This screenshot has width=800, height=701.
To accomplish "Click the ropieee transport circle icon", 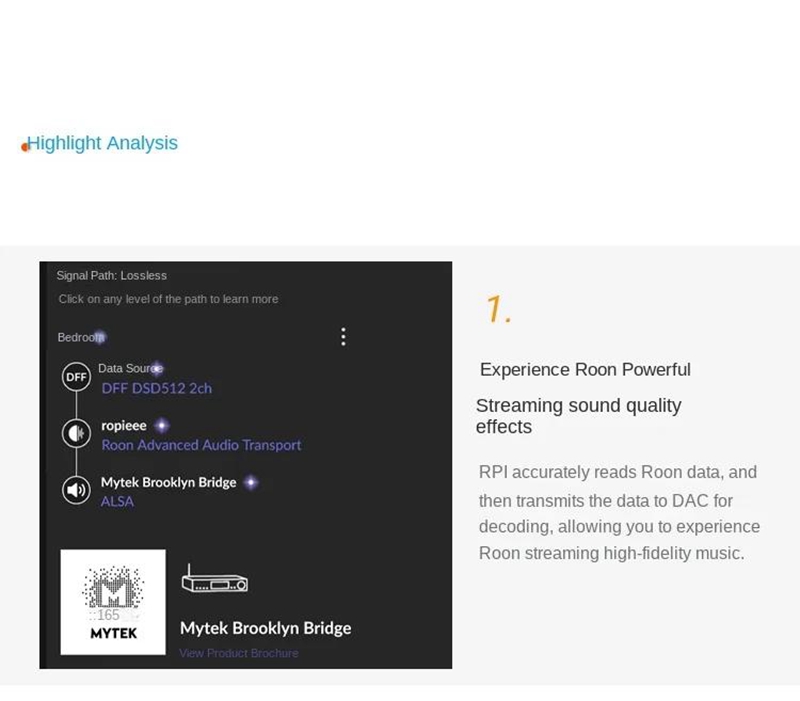I will pos(77,434).
